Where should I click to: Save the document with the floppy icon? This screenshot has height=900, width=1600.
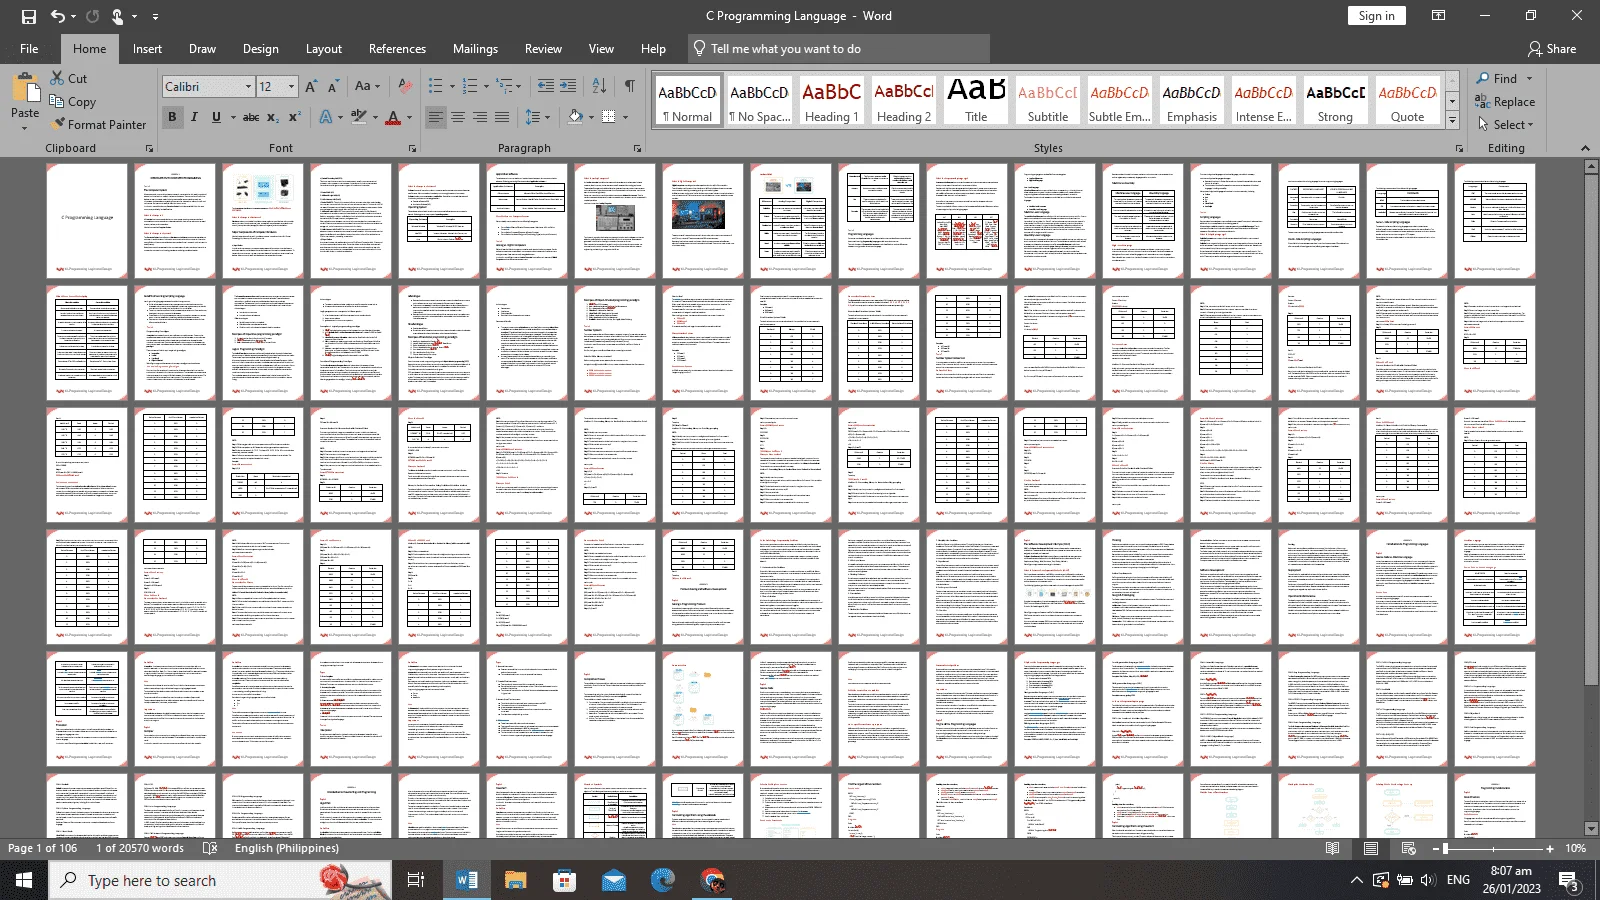point(29,16)
